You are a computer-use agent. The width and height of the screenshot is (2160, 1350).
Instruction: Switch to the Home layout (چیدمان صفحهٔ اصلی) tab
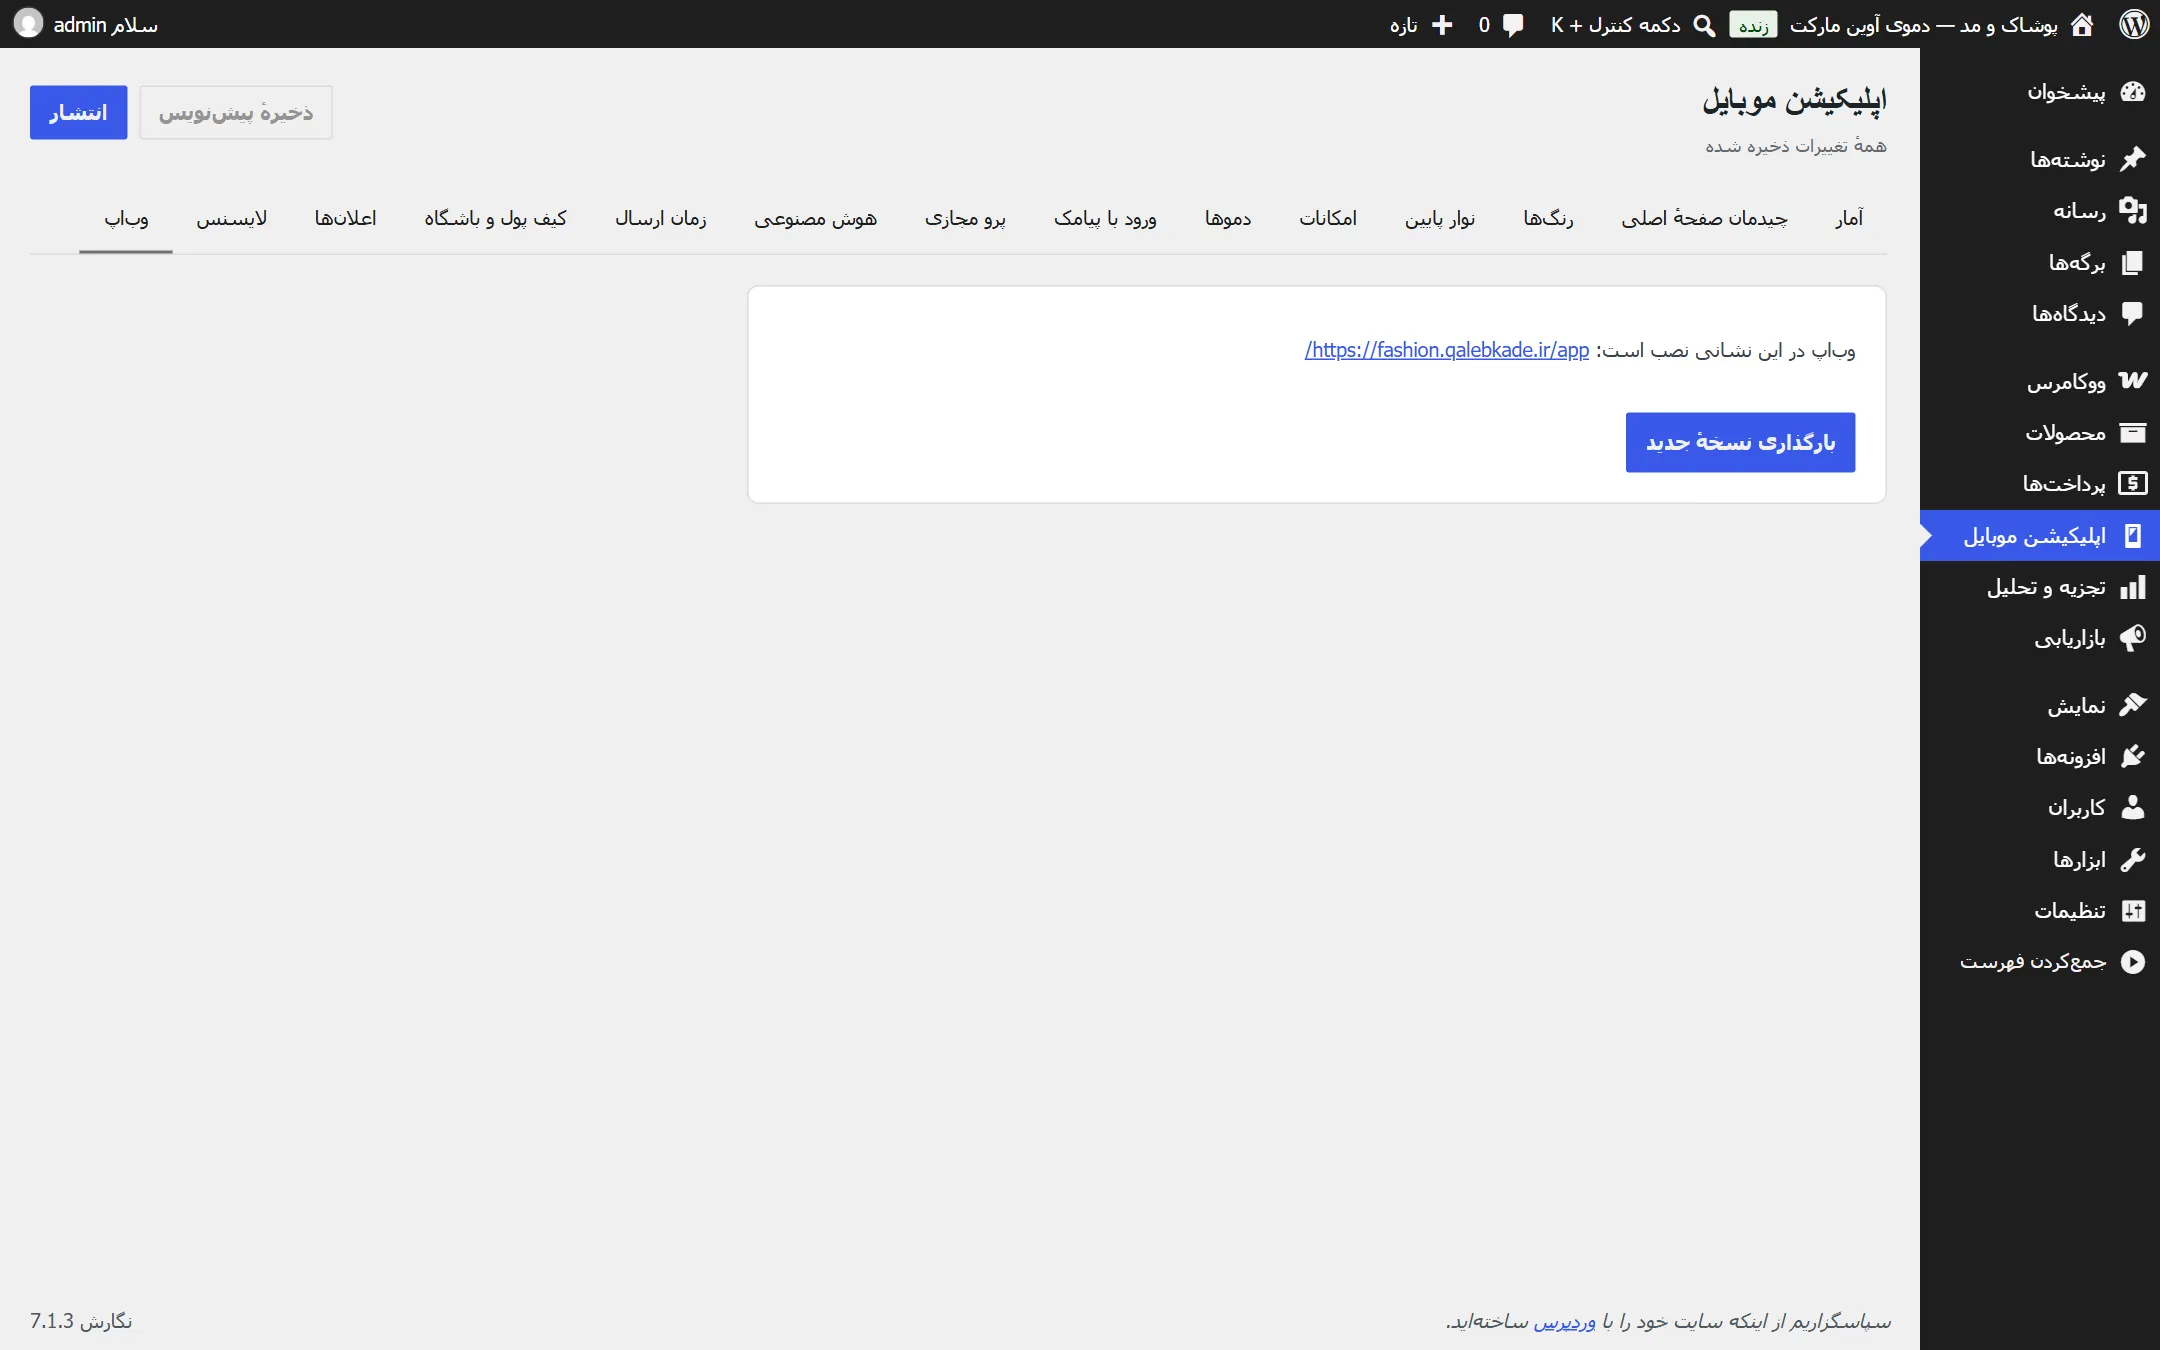pyautogui.click(x=1704, y=218)
